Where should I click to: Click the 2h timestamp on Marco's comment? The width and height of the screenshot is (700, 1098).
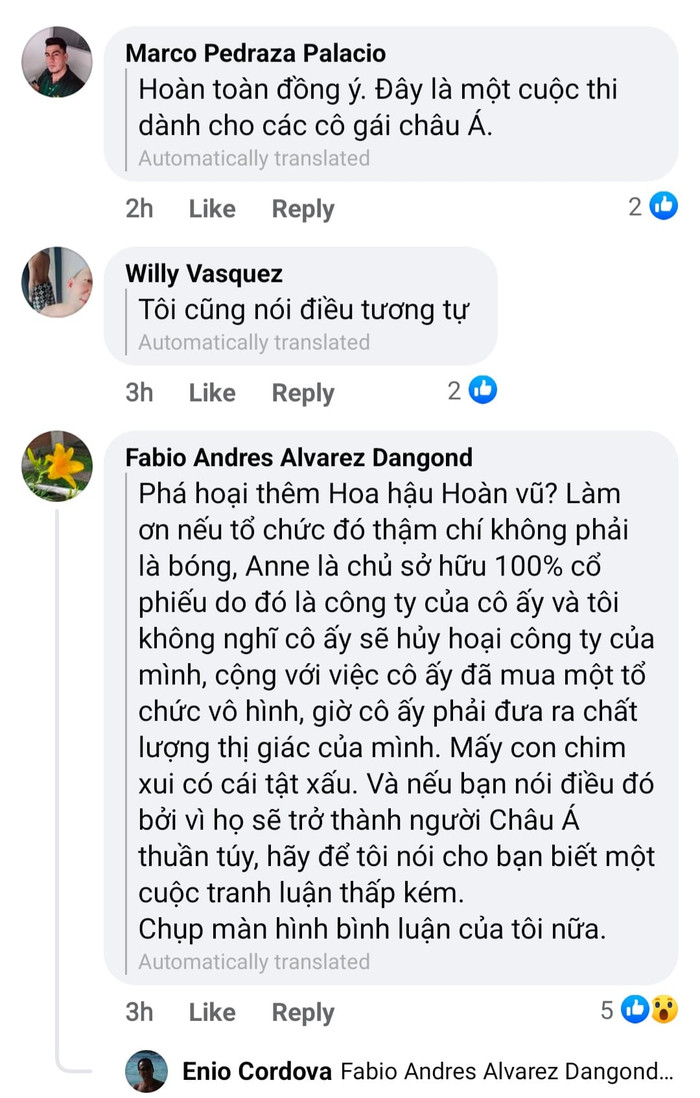139,208
